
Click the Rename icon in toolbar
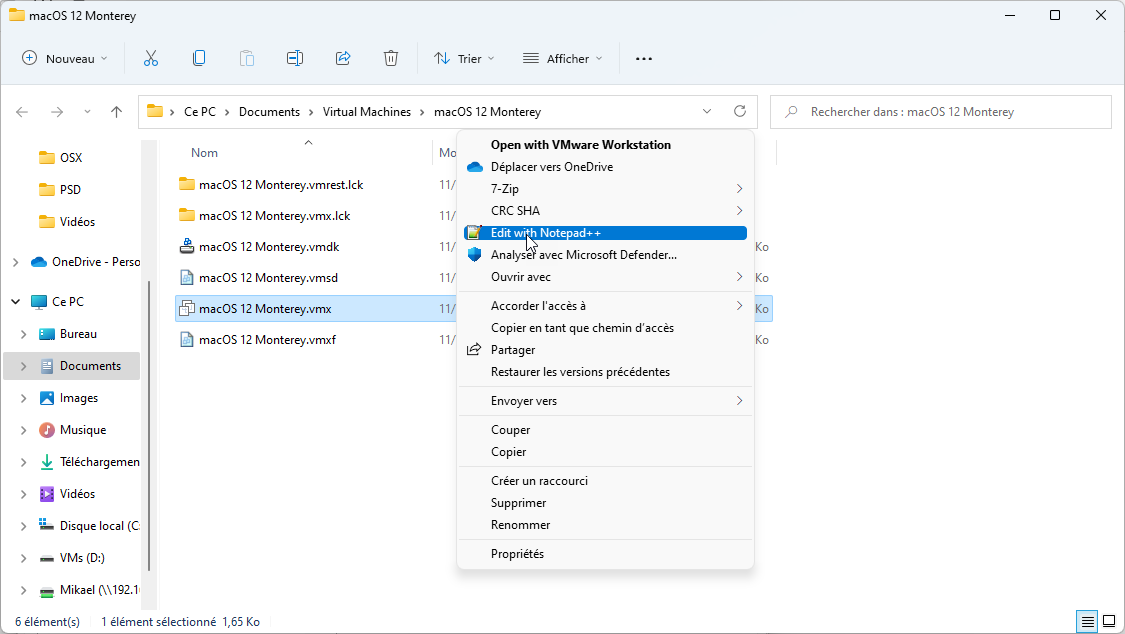click(x=295, y=59)
